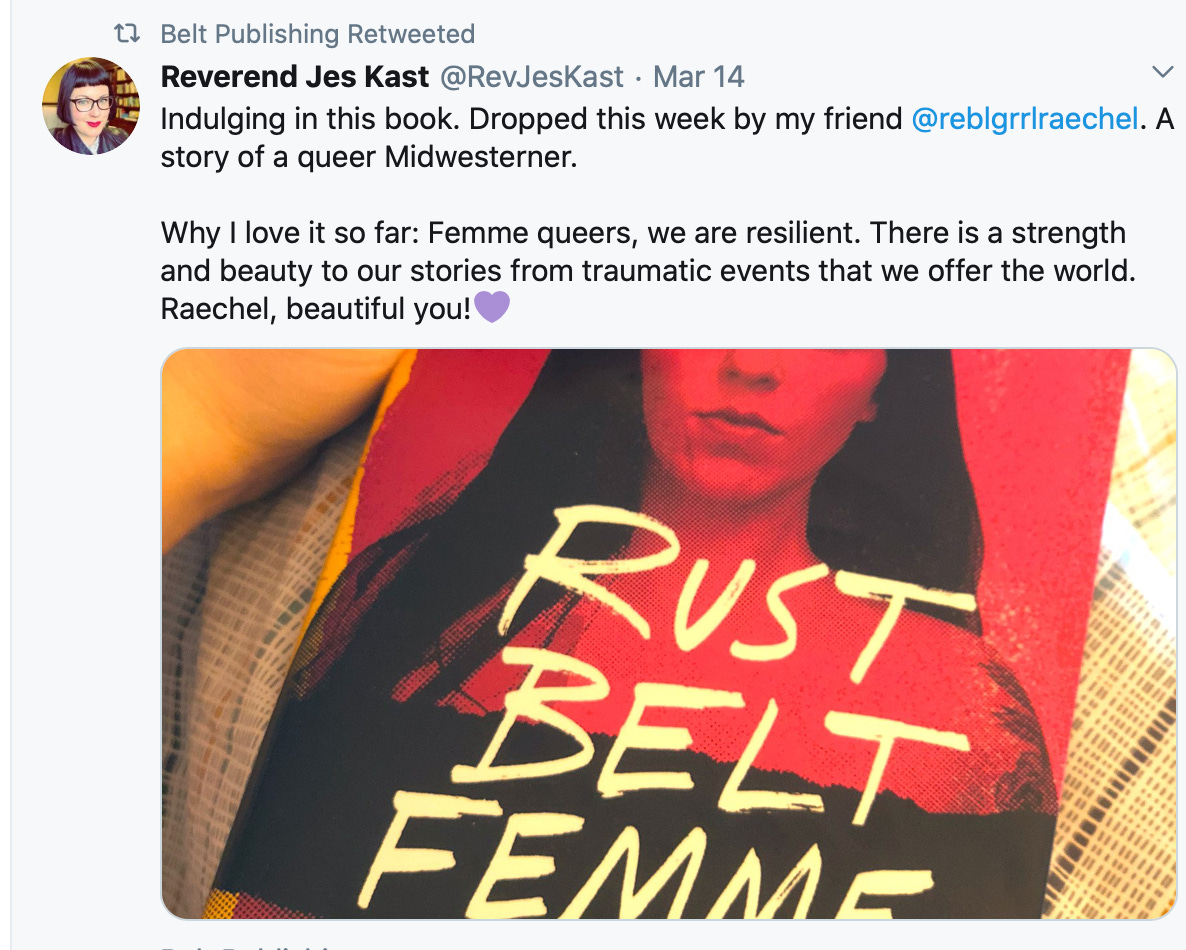Click the purple heart emoji

(492, 308)
